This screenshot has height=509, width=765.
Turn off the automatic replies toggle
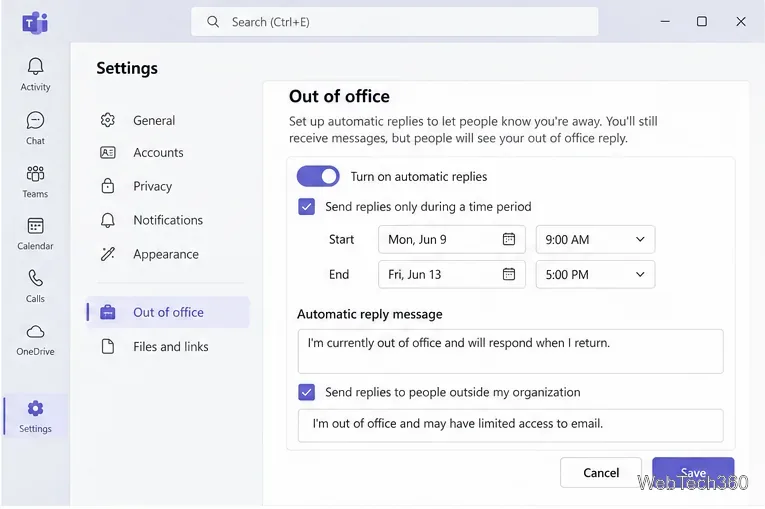coord(318,176)
